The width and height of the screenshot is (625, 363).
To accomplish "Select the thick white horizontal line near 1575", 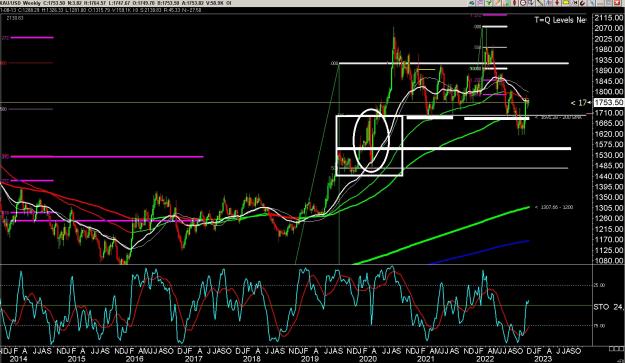I will [454, 149].
